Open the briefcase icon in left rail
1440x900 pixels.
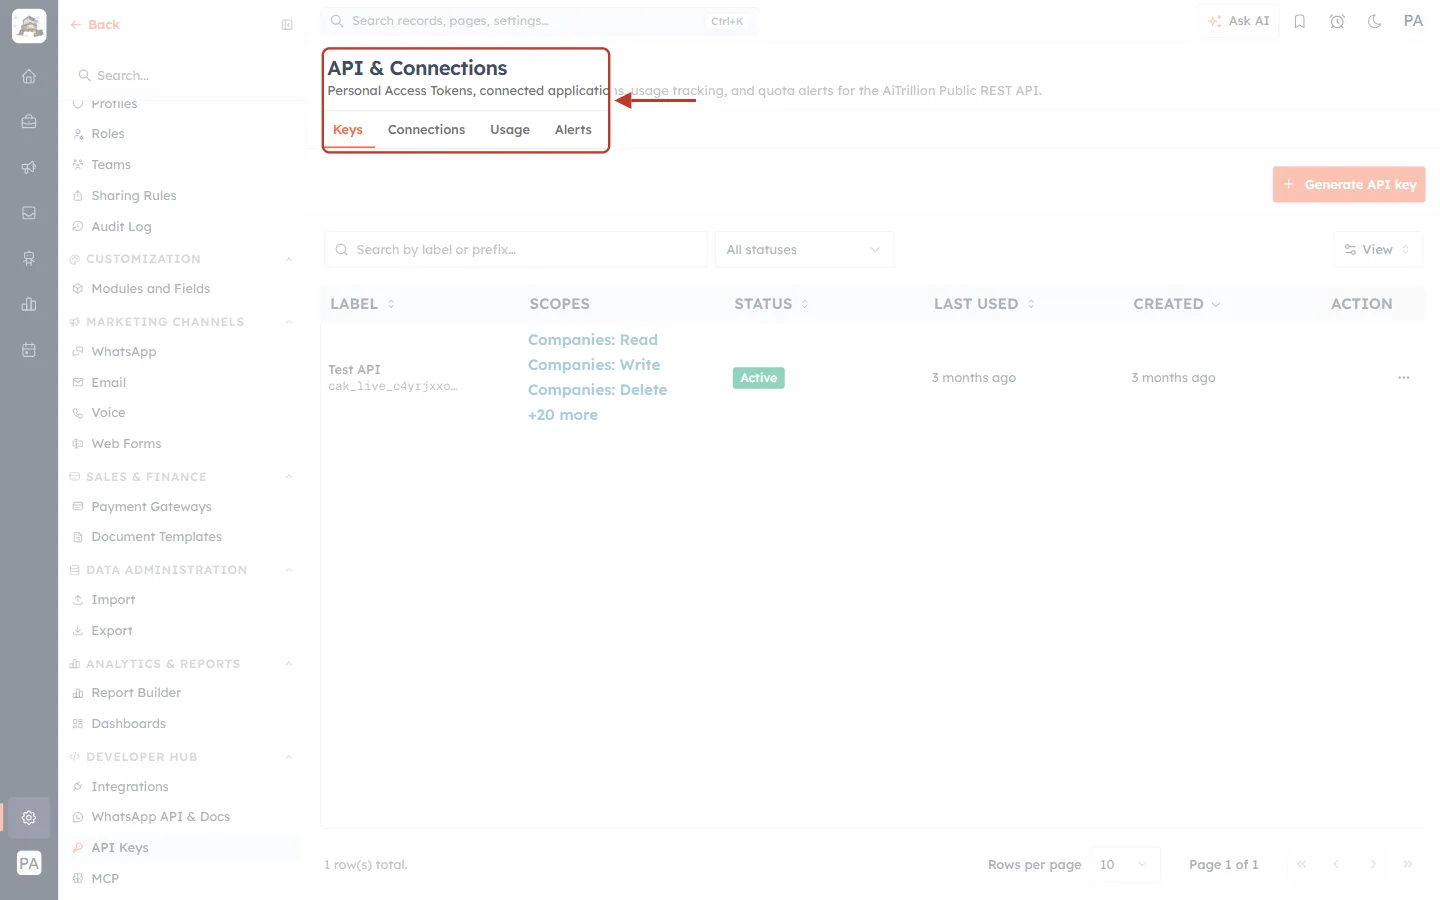coord(29,122)
